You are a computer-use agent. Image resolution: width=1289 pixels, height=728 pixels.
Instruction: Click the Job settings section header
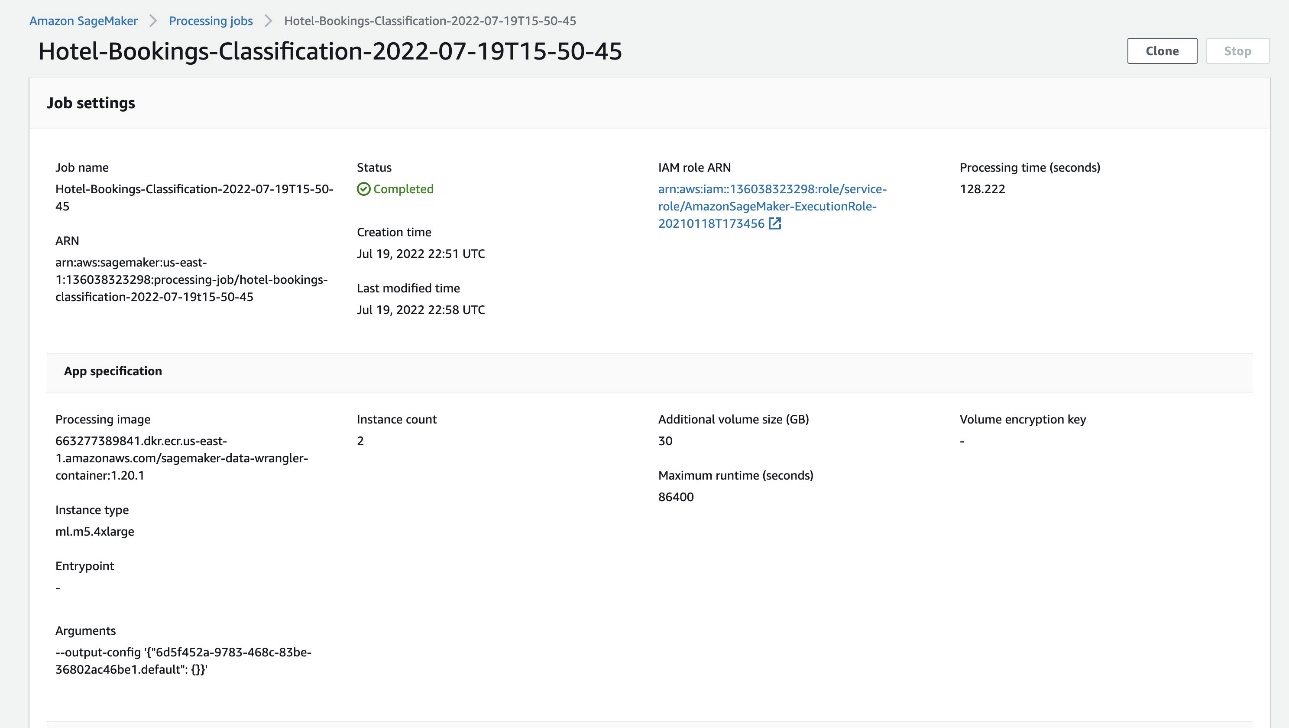click(x=91, y=103)
